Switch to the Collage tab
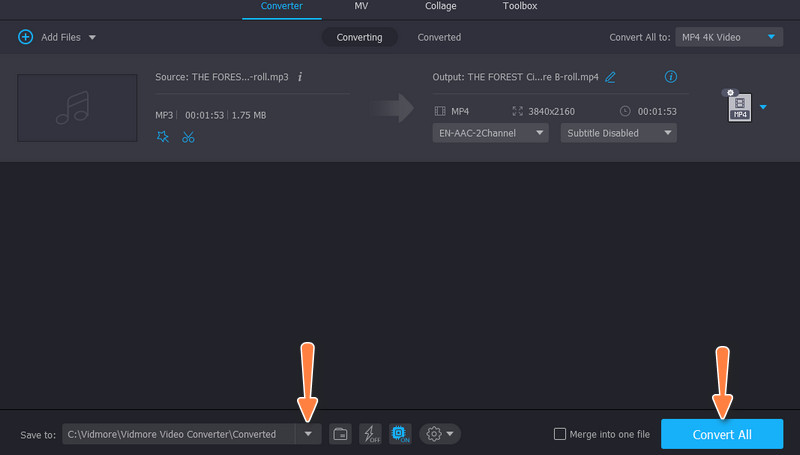 point(440,7)
